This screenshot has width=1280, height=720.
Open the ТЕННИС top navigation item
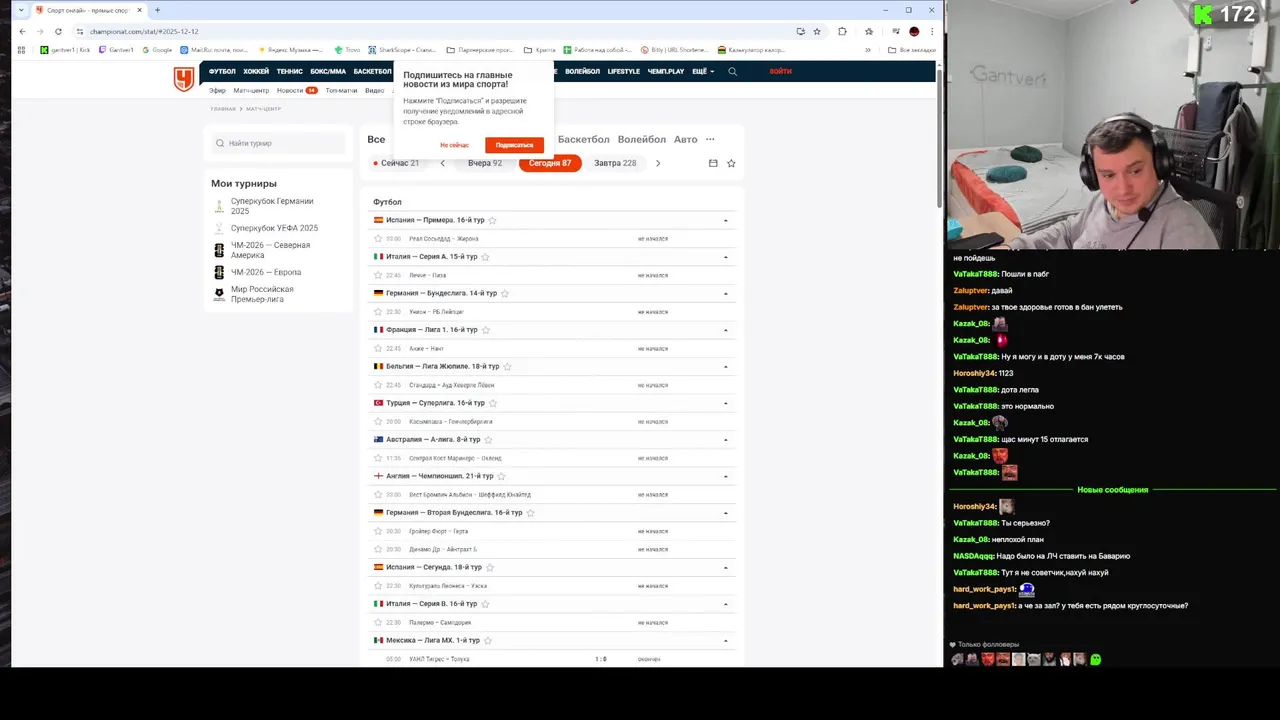[x=290, y=71]
